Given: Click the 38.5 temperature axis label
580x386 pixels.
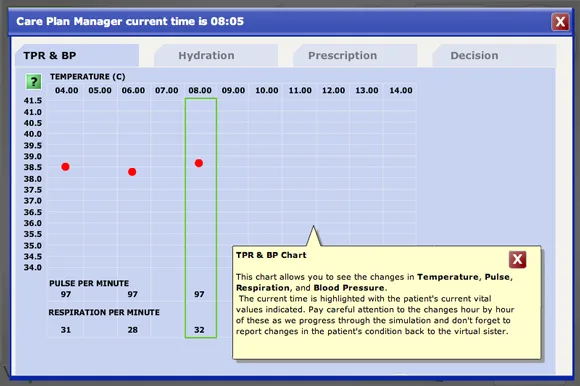Looking at the screenshot, I should [33, 167].
